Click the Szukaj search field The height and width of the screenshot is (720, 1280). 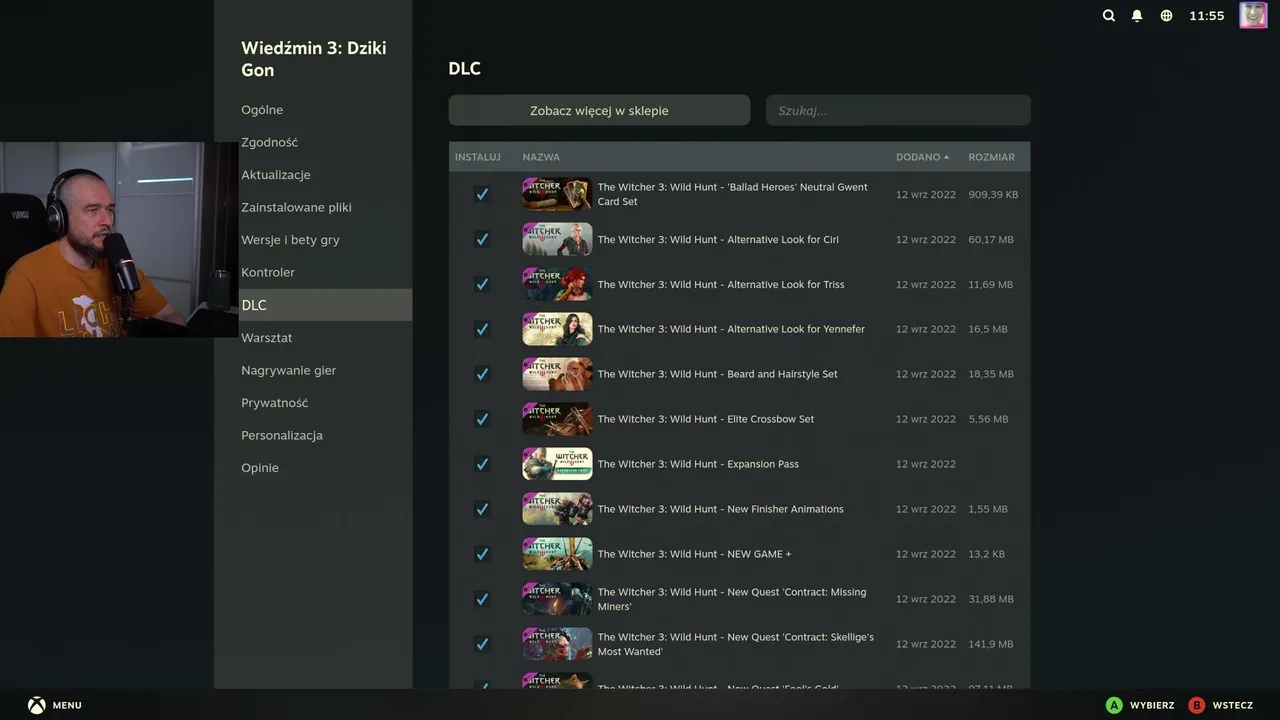pos(898,110)
